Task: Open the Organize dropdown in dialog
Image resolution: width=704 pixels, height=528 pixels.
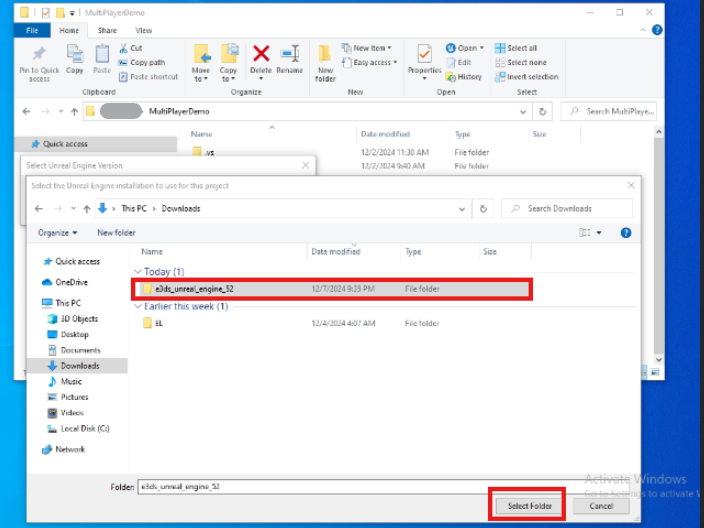Action: pyautogui.click(x=58, y=233)
